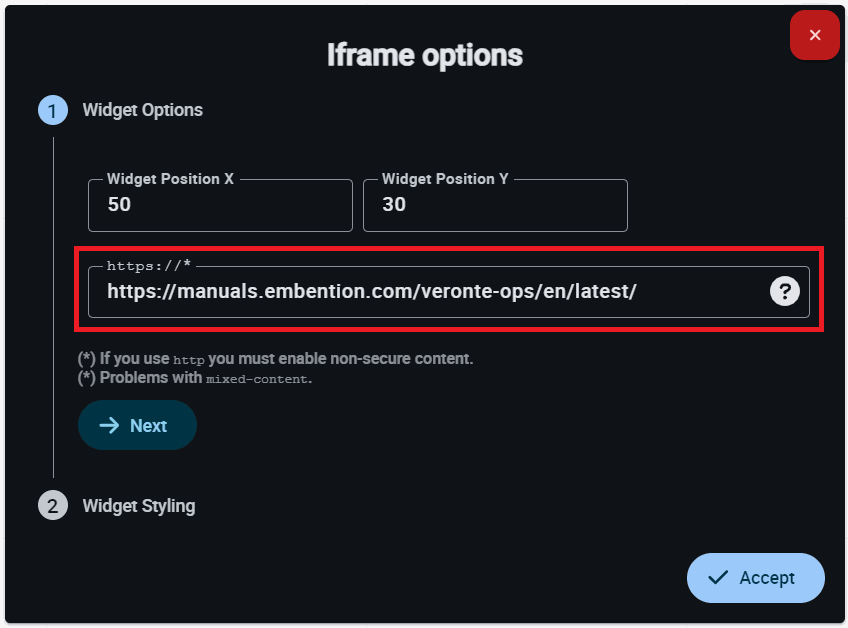848x628 pixels.
Task: Click the Iframe options title
Action: click(x=424, y=55)
